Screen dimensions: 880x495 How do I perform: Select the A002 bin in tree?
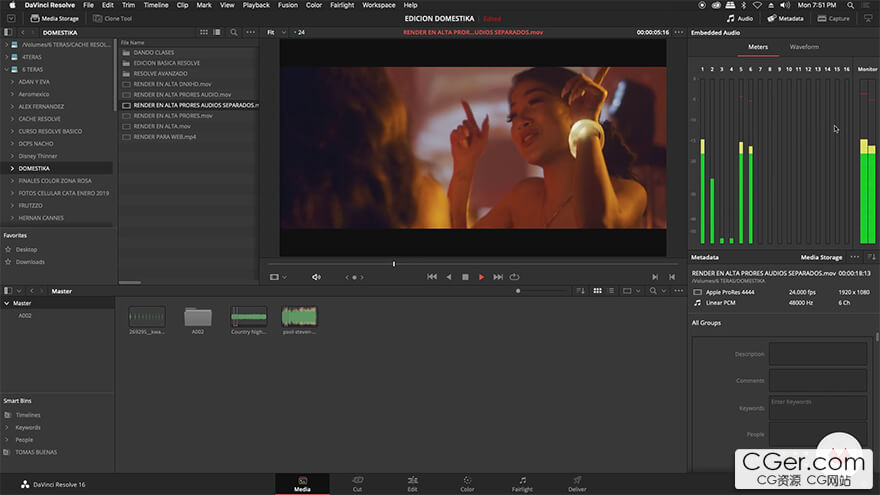[x=25, y=315]
